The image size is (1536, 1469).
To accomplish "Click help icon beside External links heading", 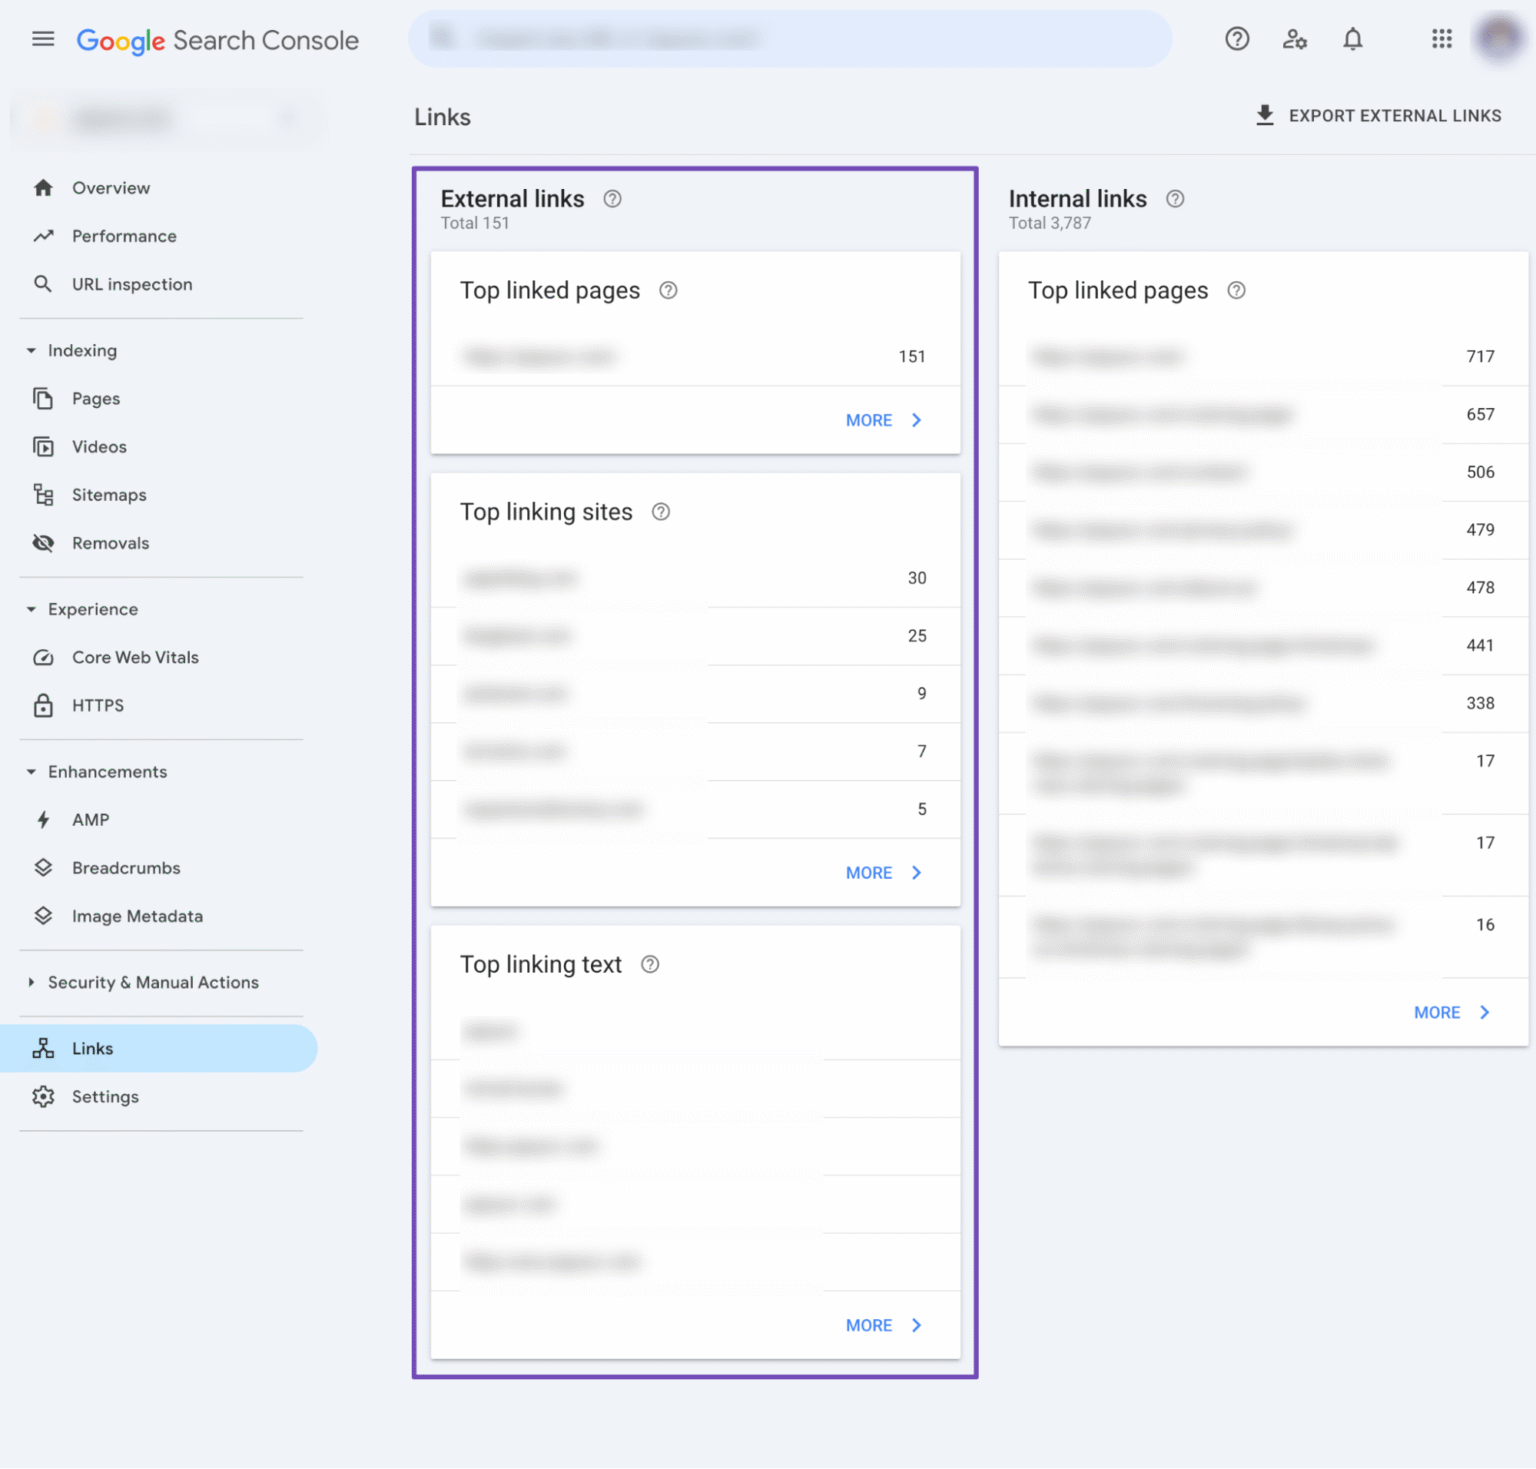I will click(x=612, y=199).
